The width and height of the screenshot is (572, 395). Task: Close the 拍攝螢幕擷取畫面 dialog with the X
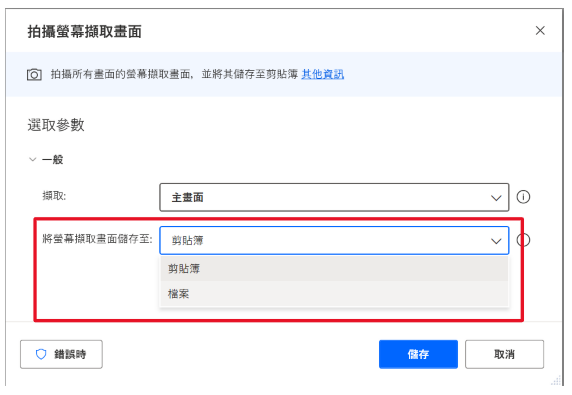(540, 31)
